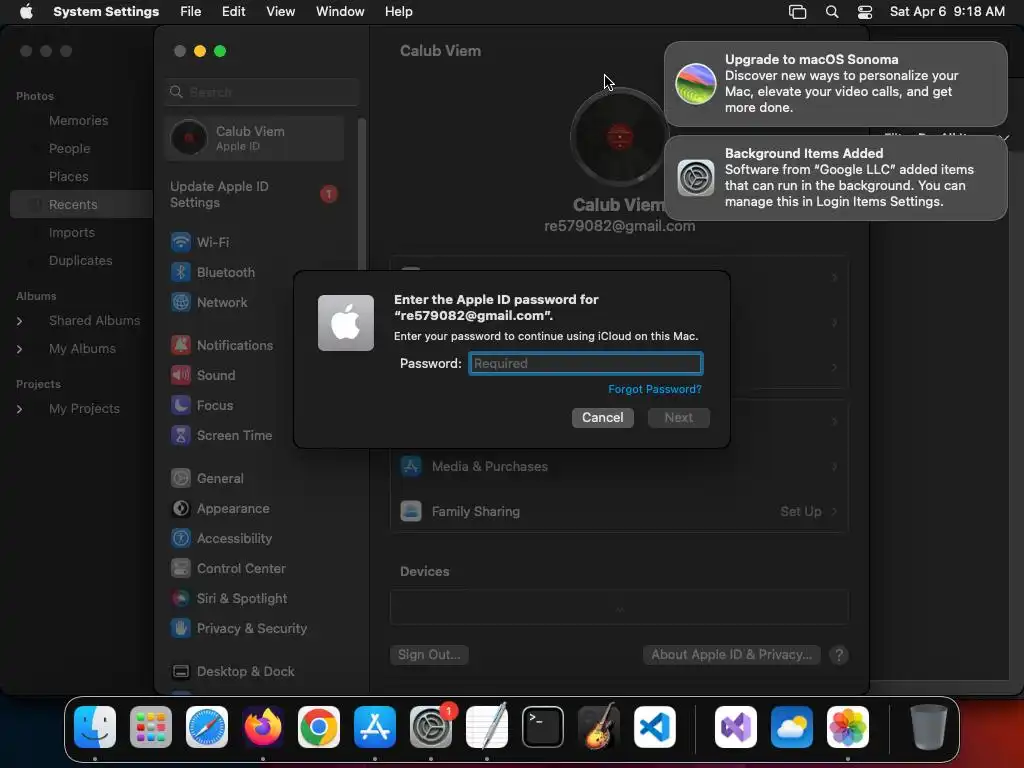Open General gear icon in sidebar
The image size is (1024, 768).
[x=180, y=479]
